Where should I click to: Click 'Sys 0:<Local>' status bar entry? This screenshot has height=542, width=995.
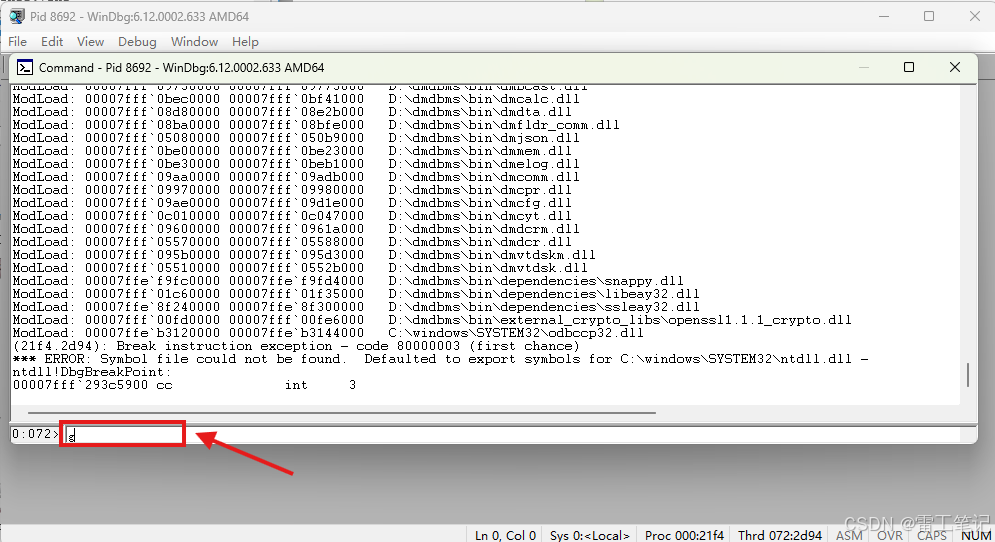(x=590, y=535)
